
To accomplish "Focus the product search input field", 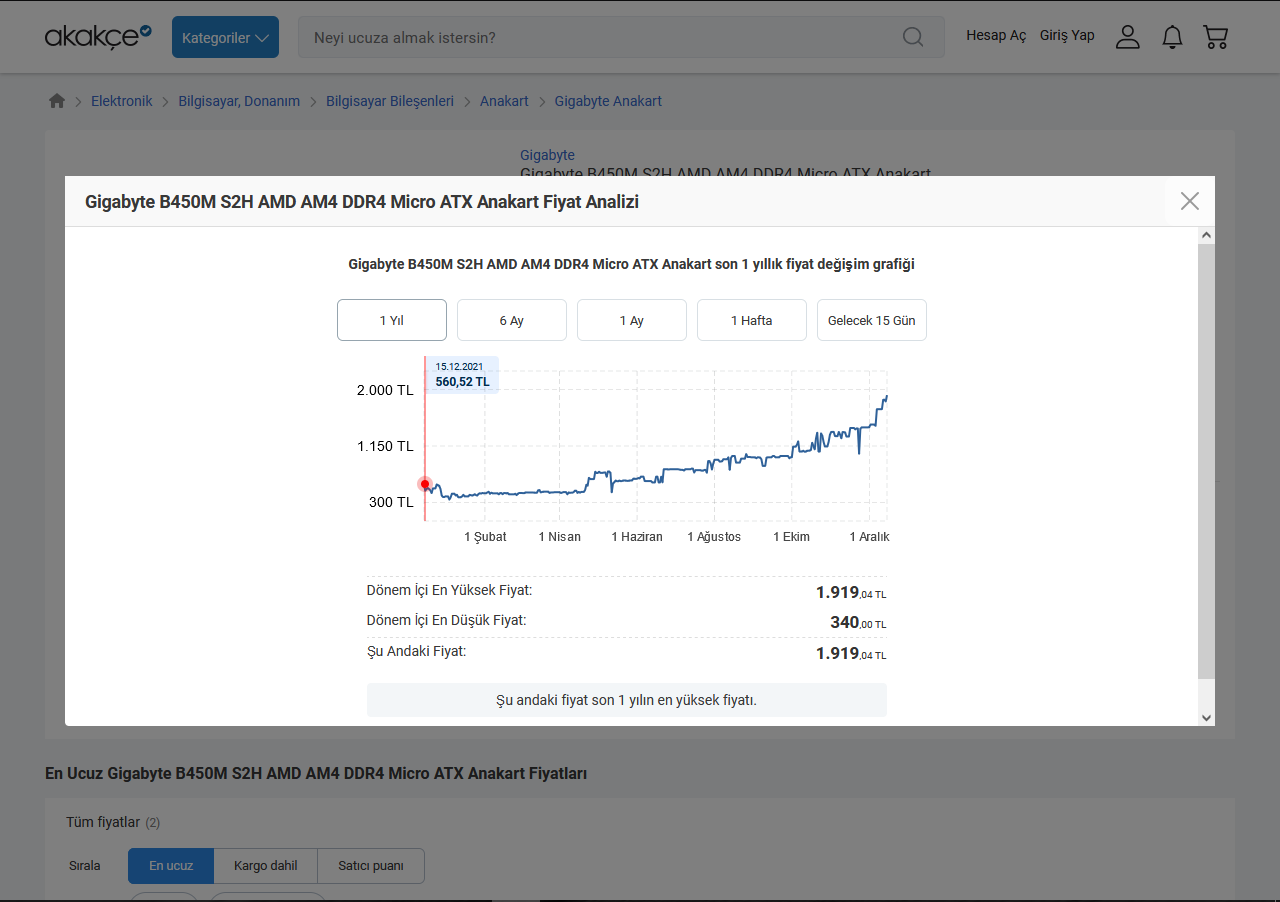I will tap(600, 37).
